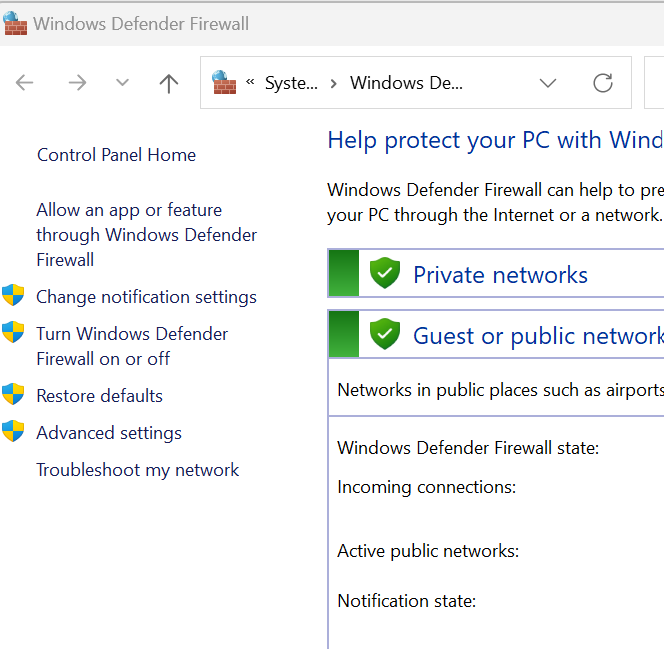Screen dimensions: 664x649
Task: Click the Windows Defender Firewall title bar icon
Action: pos(15,24)
